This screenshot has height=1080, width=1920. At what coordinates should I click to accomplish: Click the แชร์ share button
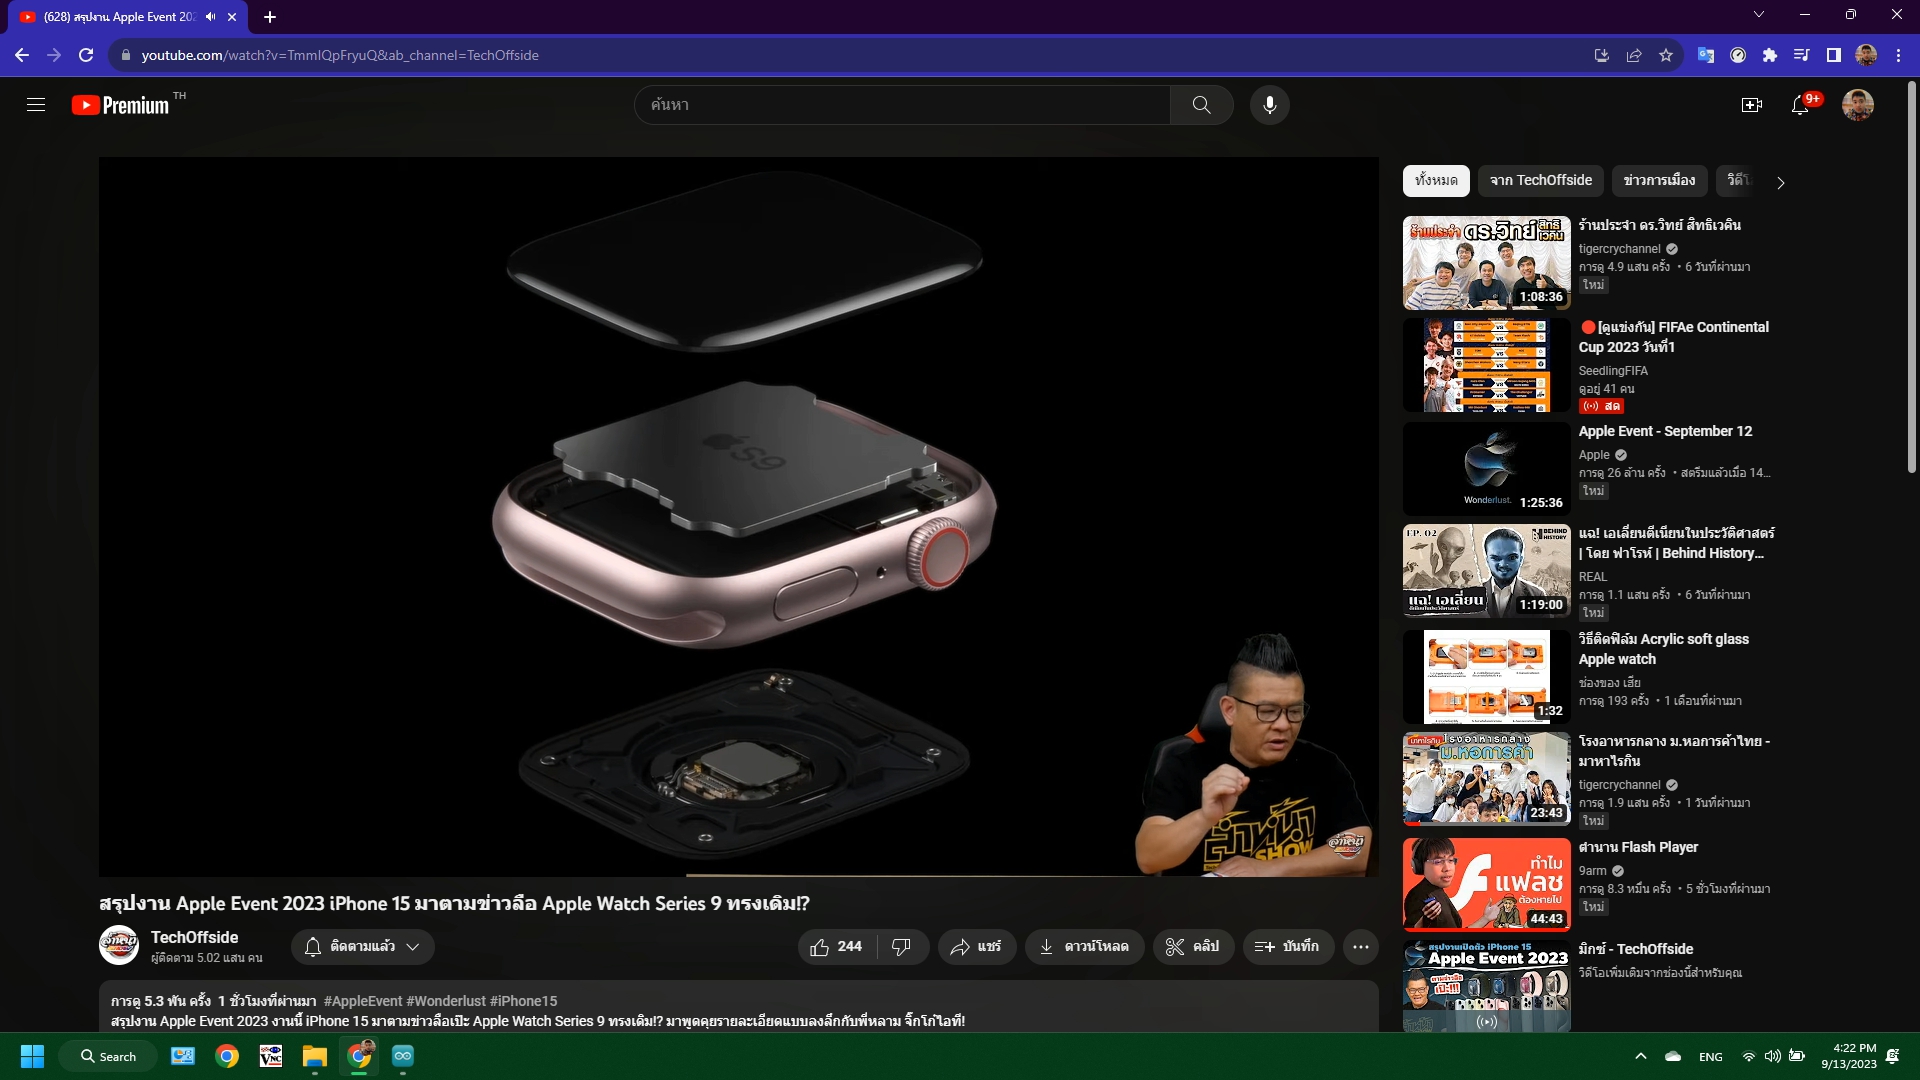tap(976, 946)
